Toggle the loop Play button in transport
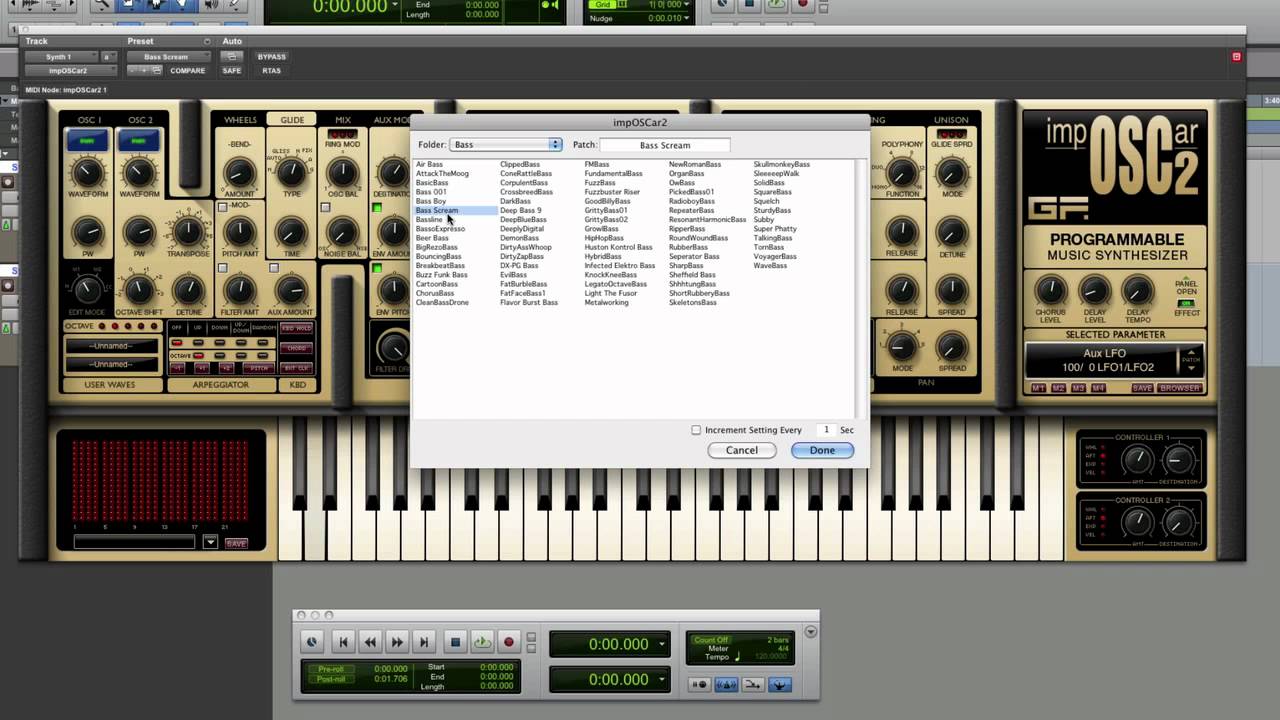 pos(482,642)
